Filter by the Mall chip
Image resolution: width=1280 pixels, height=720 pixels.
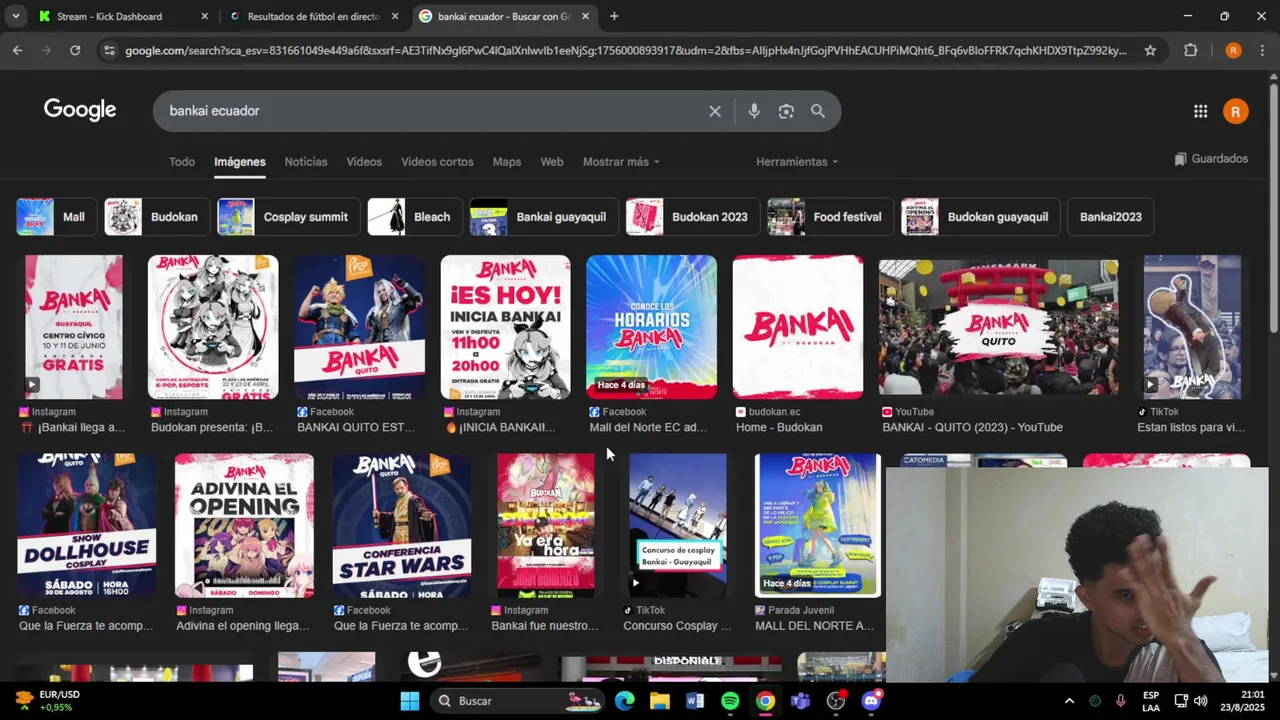(56, 217)
